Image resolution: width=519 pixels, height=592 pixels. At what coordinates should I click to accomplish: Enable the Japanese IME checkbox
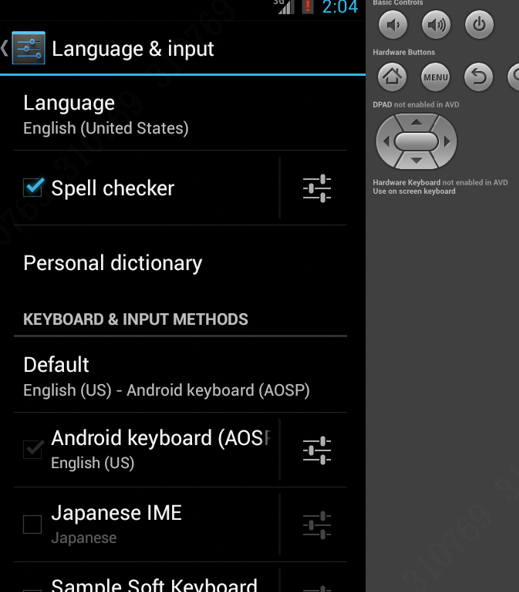(32, 524)
